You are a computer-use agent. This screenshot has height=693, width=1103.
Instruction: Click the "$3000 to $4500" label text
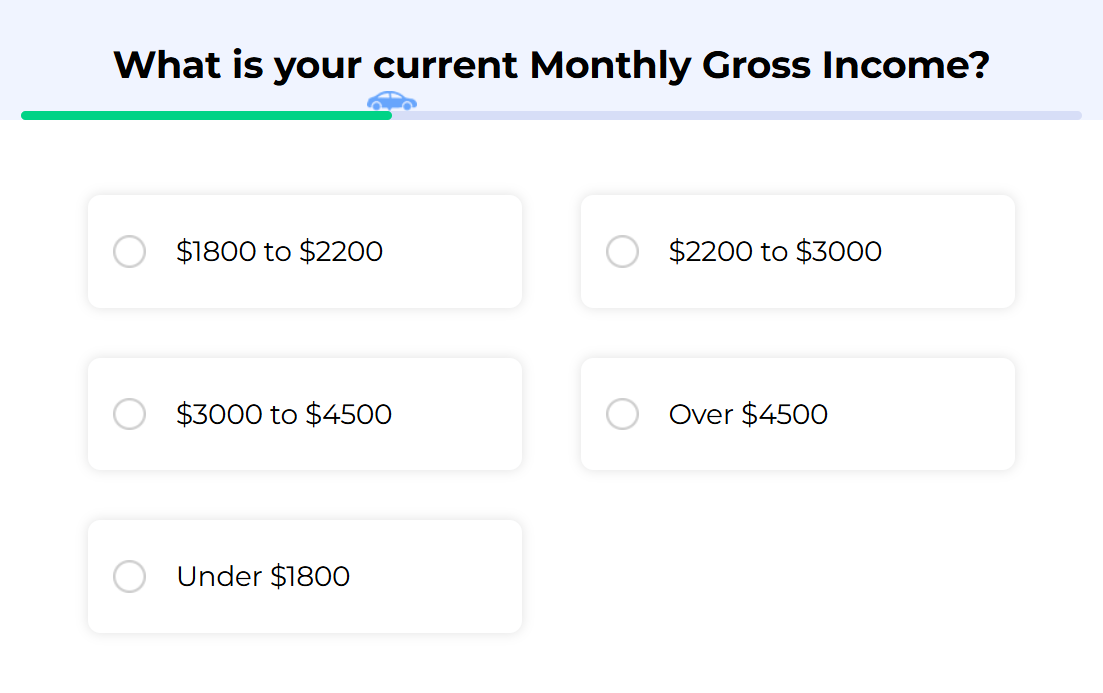click(284, 414)
